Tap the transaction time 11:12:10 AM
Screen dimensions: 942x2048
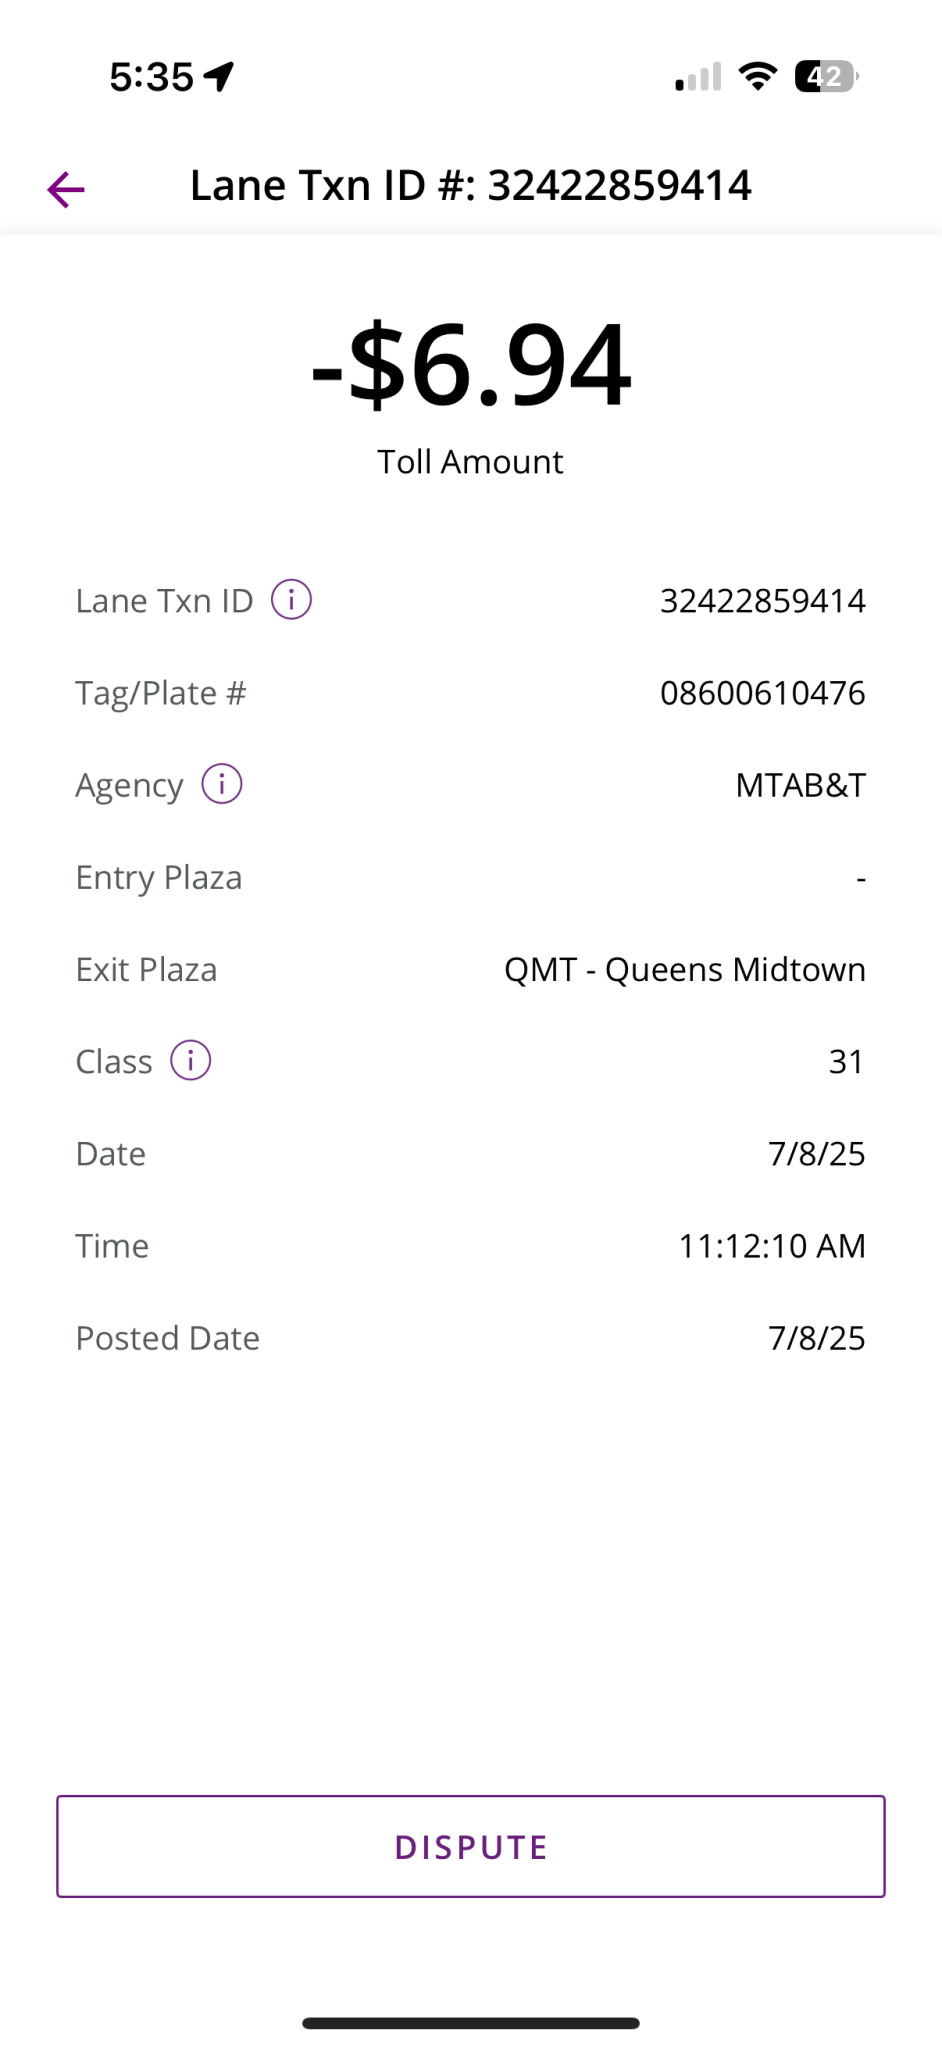click(x=771, y=1246)
